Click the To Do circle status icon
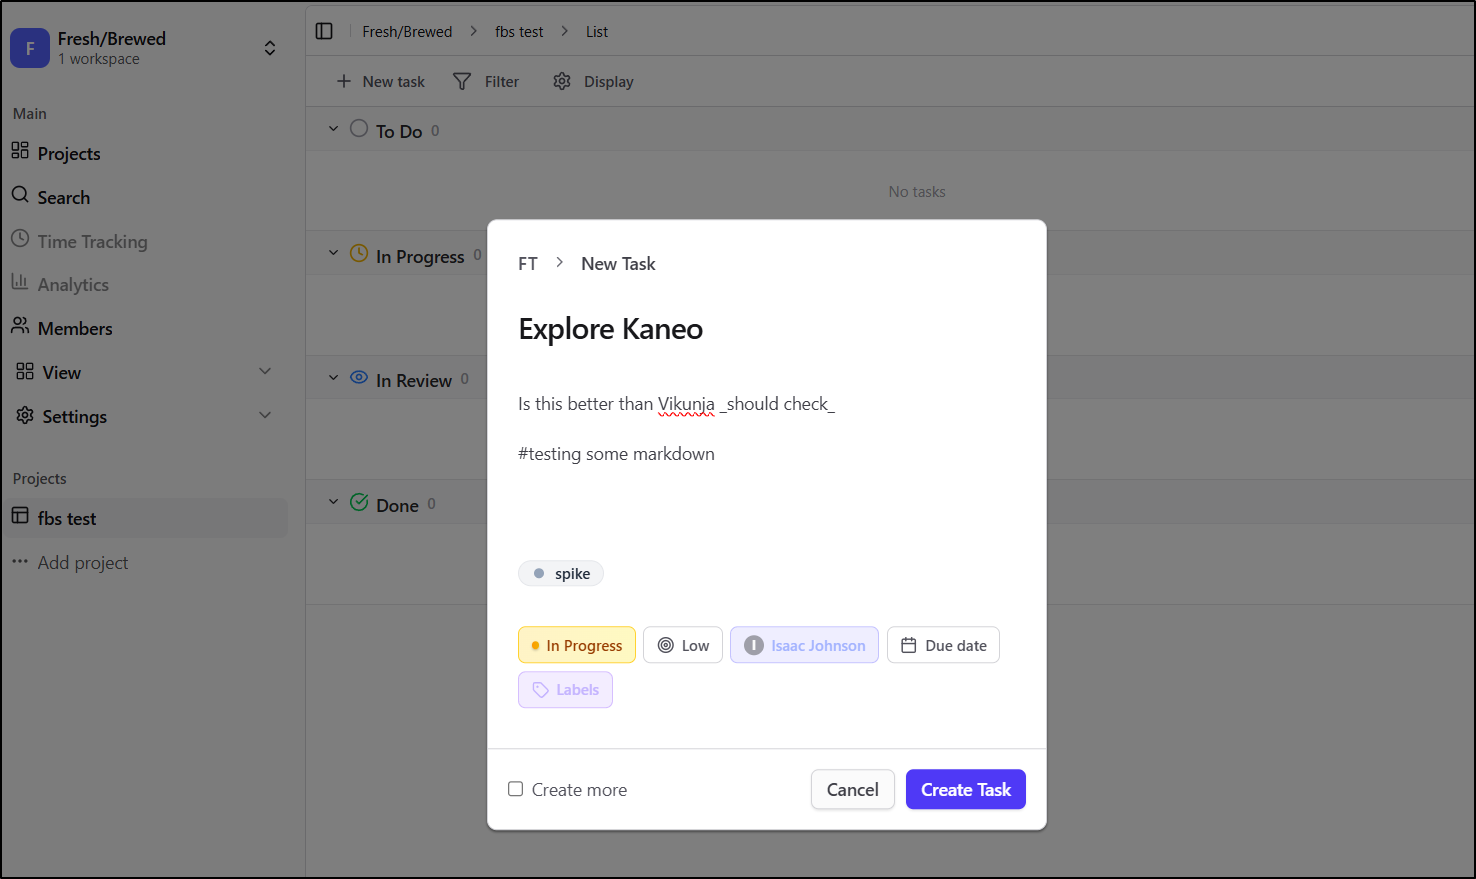This screenshot has width=1476, height=879. (x=359, y=128)
